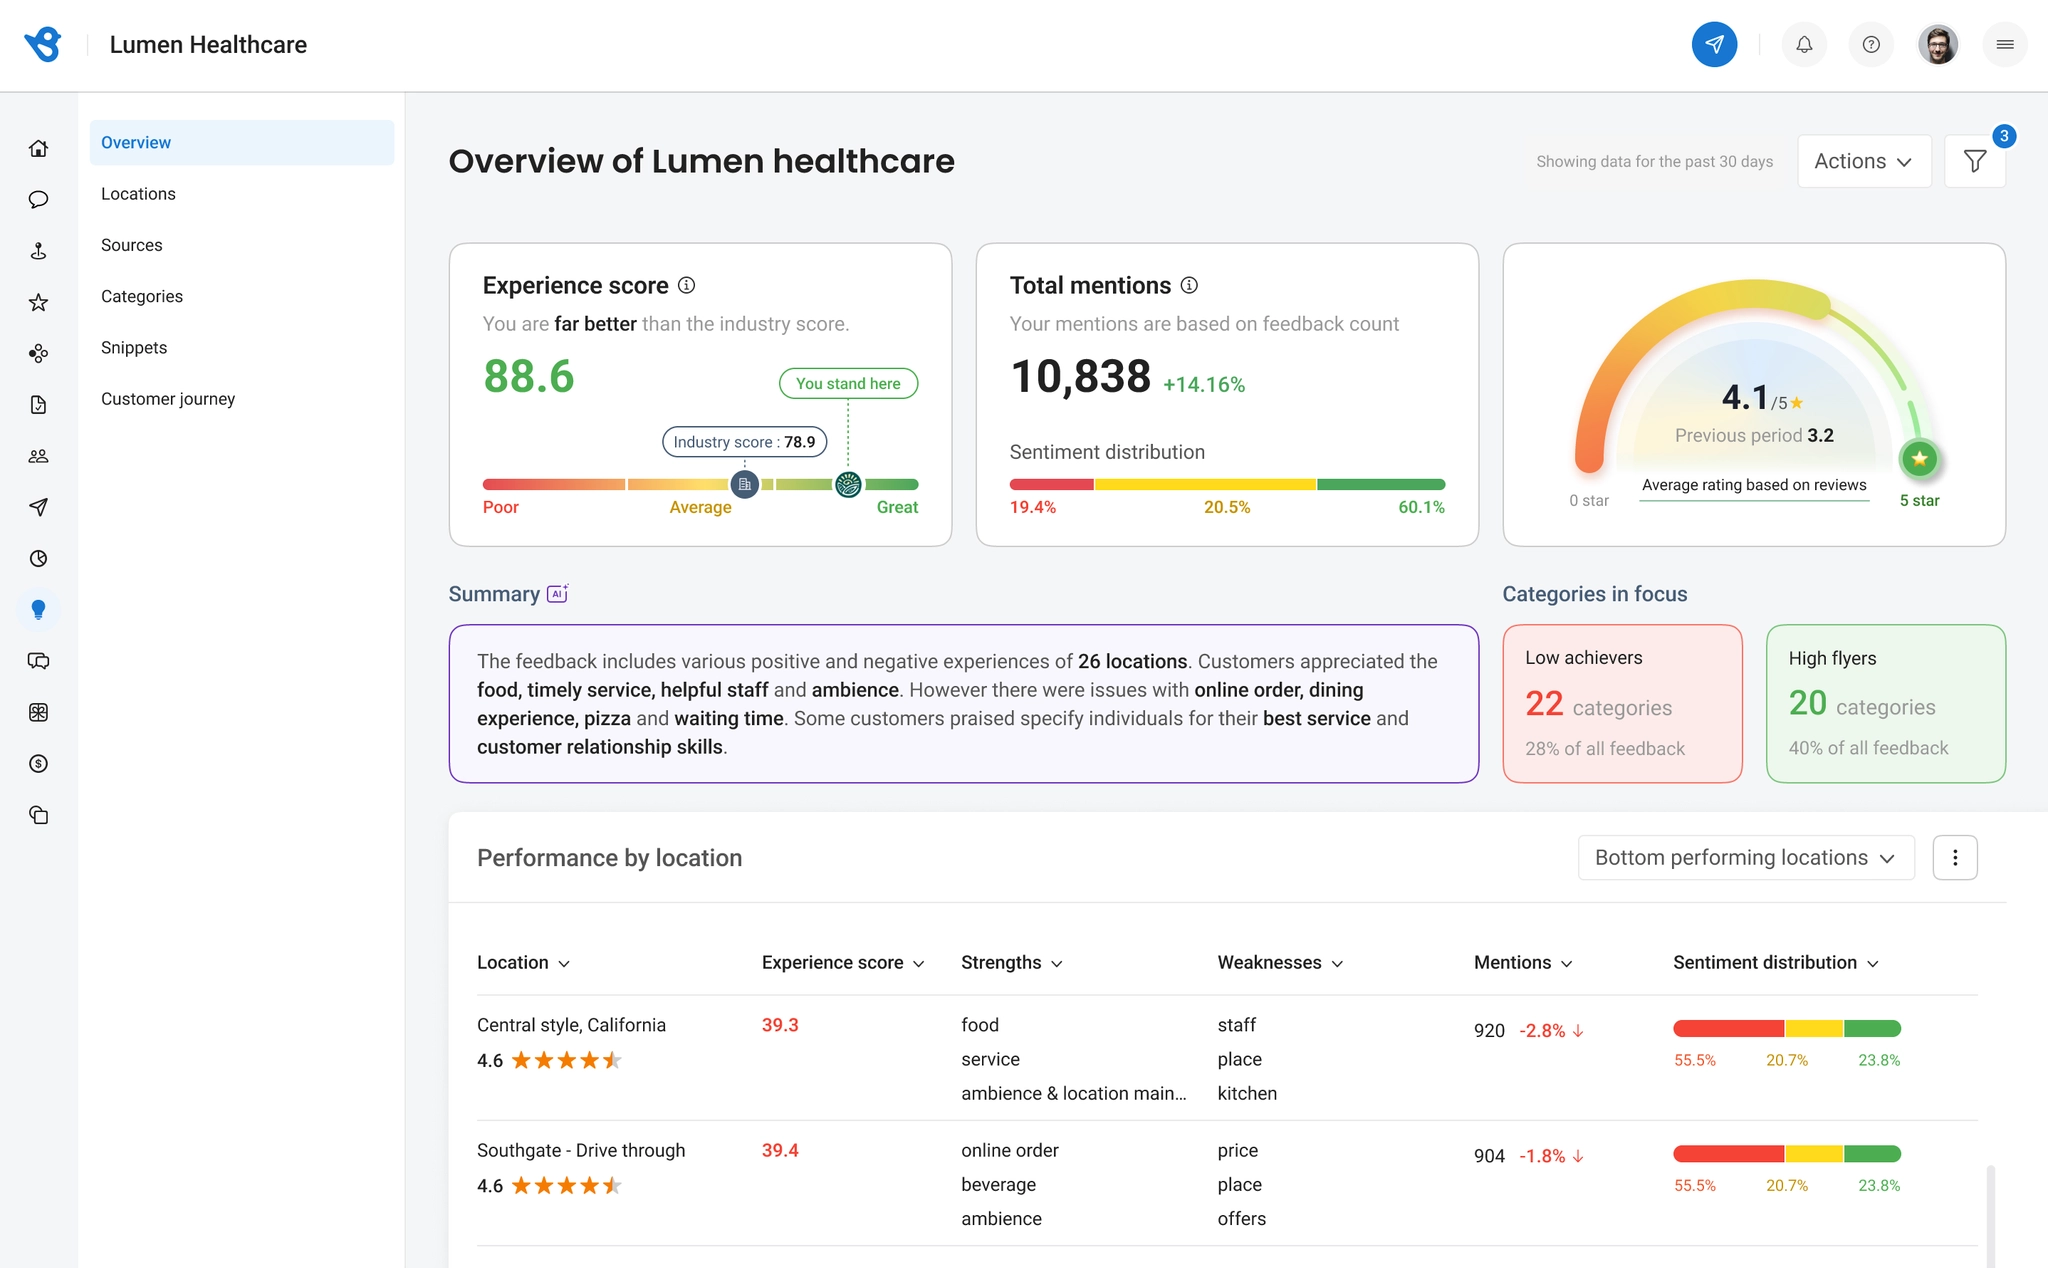2048x1268 pixels.
Task: Open the hamburger menu in header
Action: [x=2005, y=44]
